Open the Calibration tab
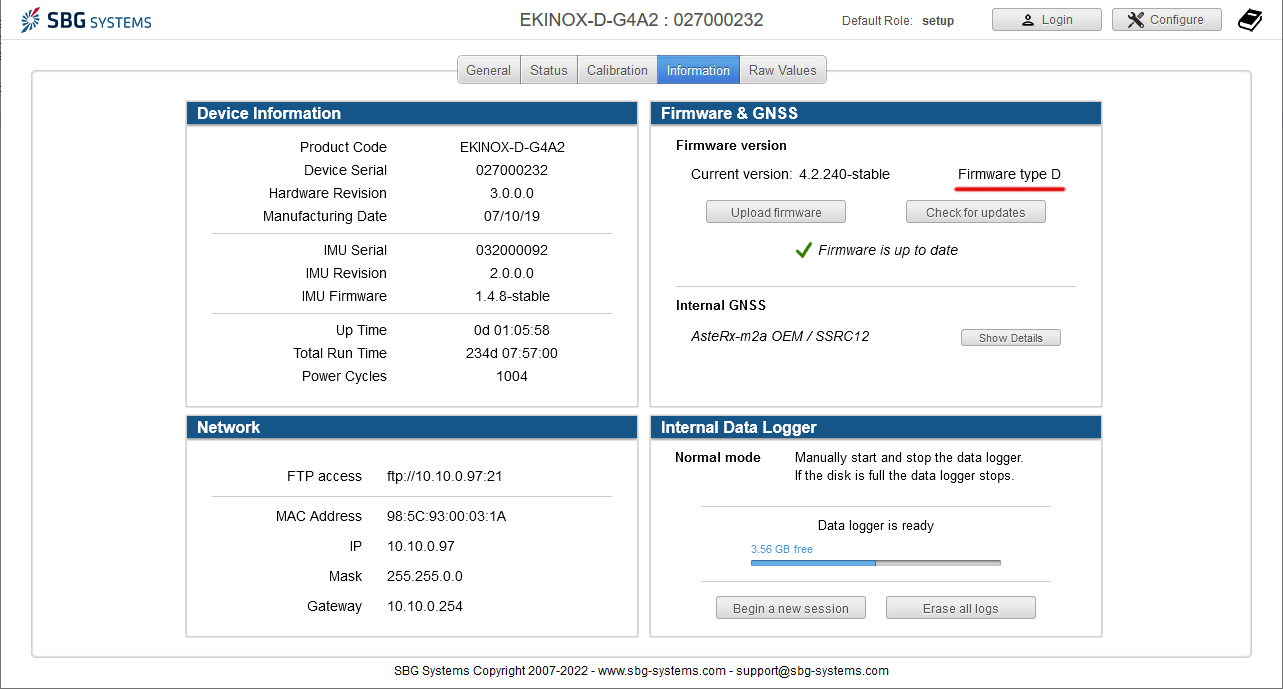This screenshot has width=1283, height=689. tap(617, 70)
